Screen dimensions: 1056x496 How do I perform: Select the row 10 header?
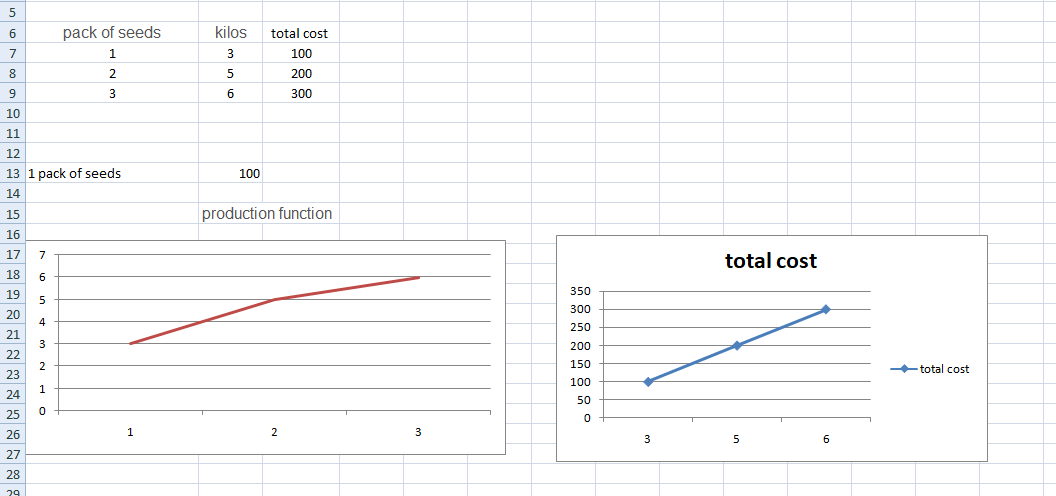point(12,113)
